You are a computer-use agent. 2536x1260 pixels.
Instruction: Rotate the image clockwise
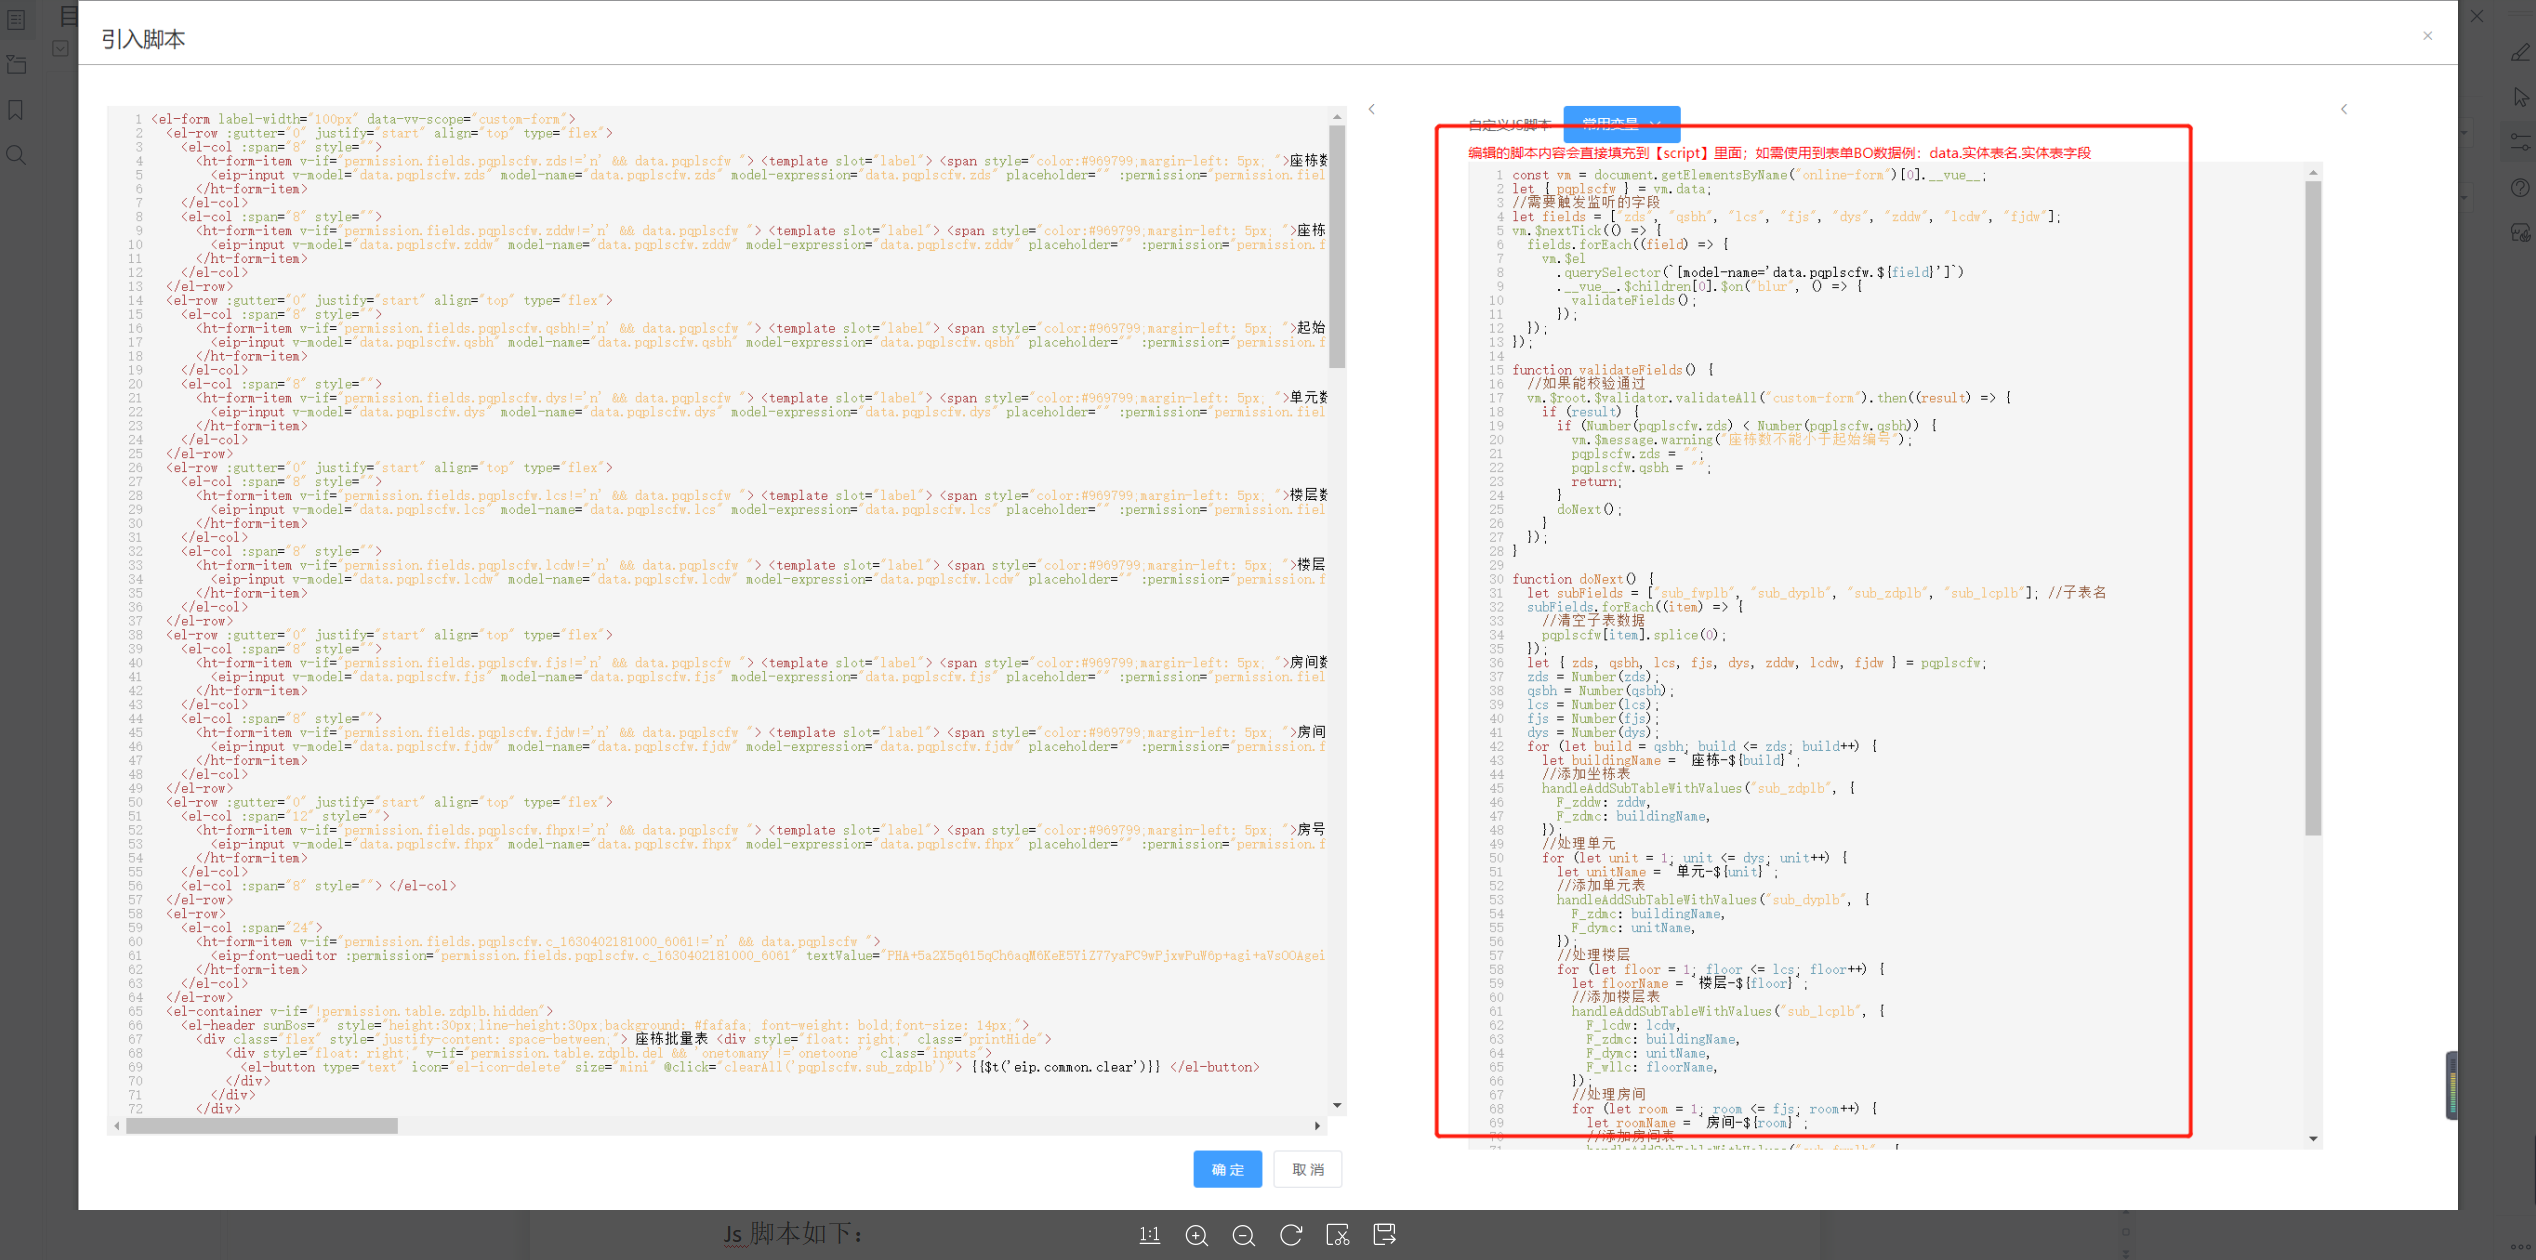(1290, 1235)
